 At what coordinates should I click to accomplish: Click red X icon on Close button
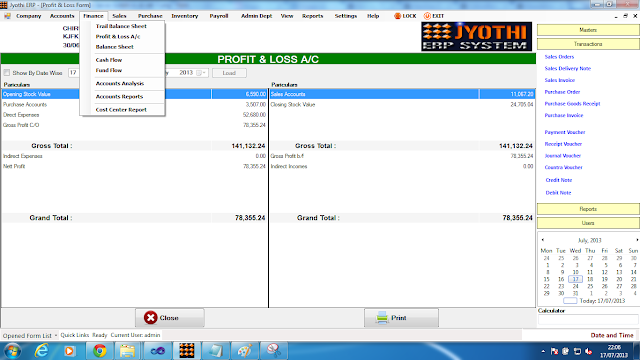[x=150, y=318]
